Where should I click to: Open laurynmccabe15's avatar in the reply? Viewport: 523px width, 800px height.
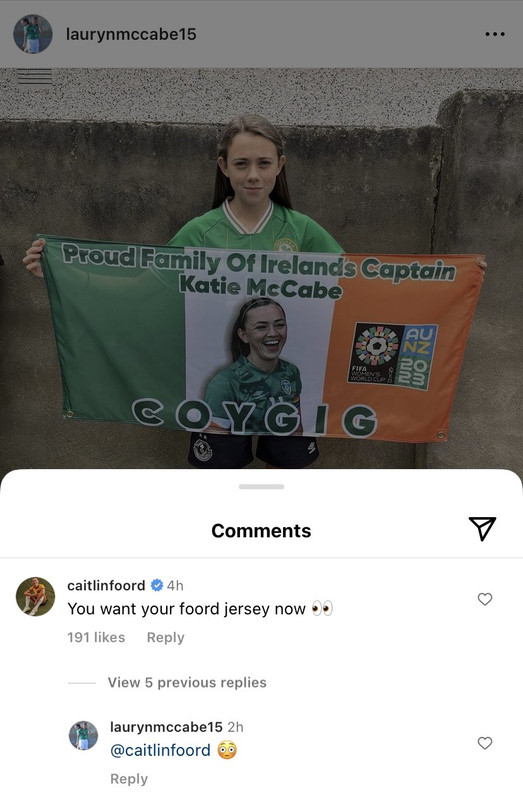(x=83, y=735)
